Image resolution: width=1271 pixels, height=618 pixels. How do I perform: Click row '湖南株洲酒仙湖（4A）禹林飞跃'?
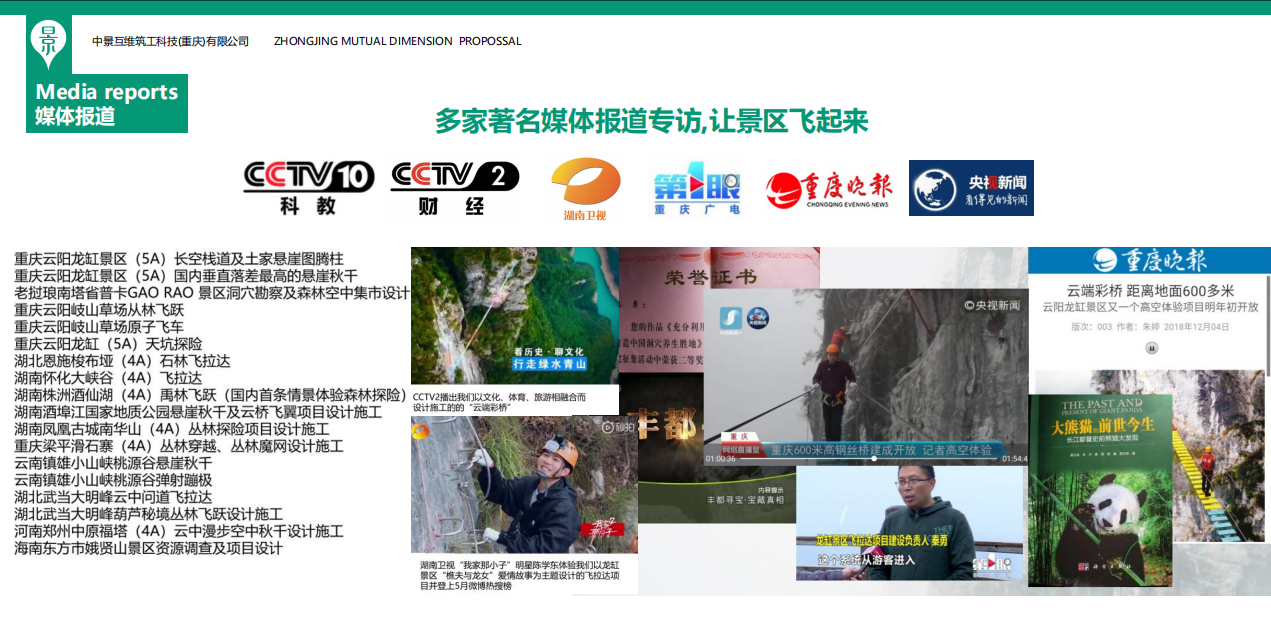212,395
